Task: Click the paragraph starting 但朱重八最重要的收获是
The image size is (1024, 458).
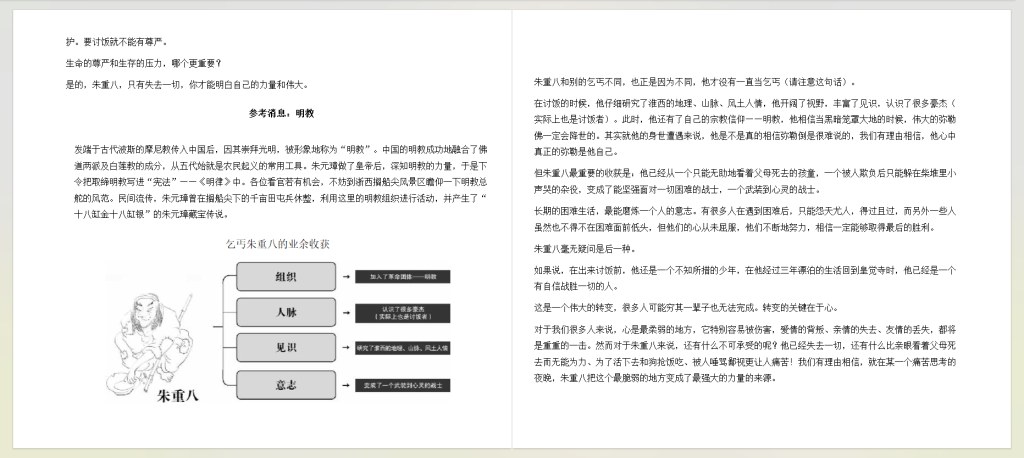Action: pyautogui.click(x=744, y=180)
